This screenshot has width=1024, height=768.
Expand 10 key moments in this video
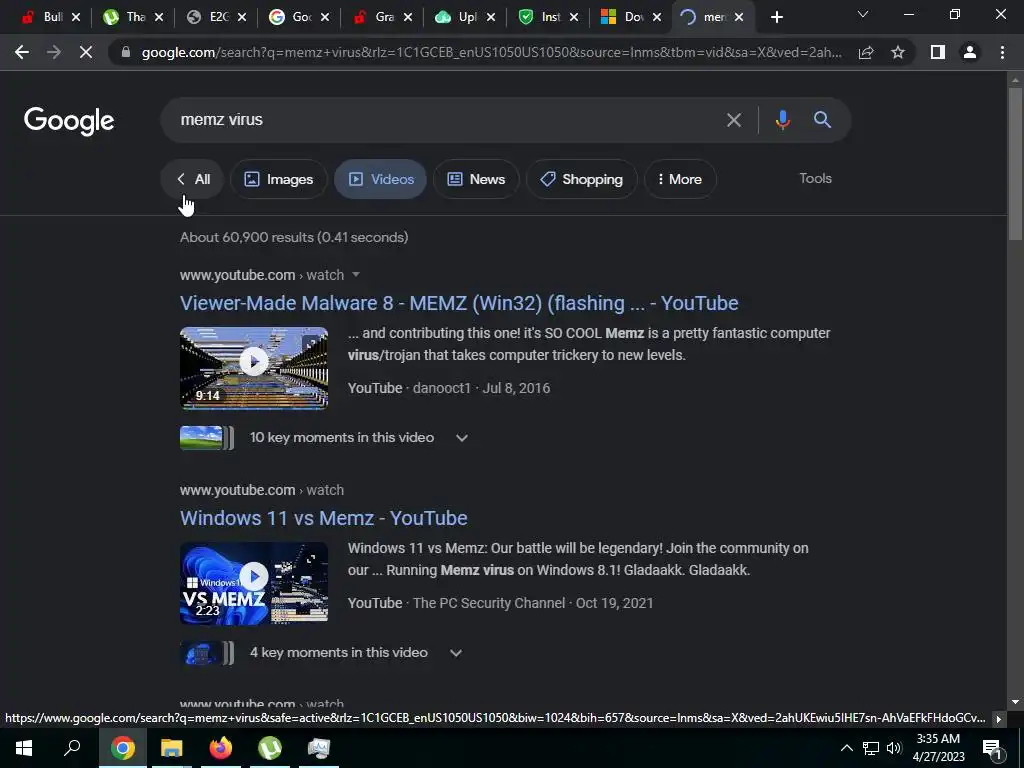462,438
